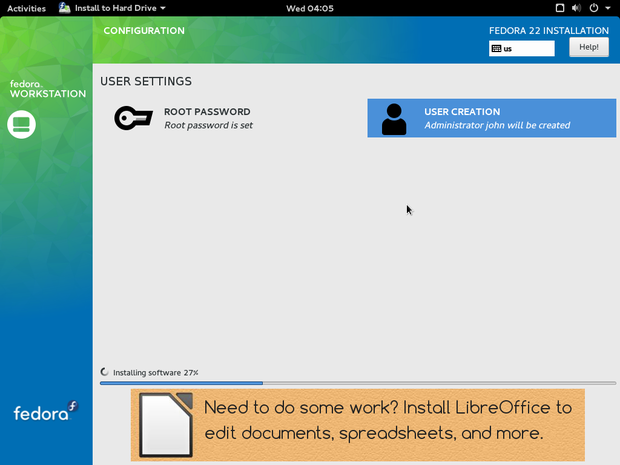Click the Fedora logo at sidebar bottom

(x=45, y=411)
